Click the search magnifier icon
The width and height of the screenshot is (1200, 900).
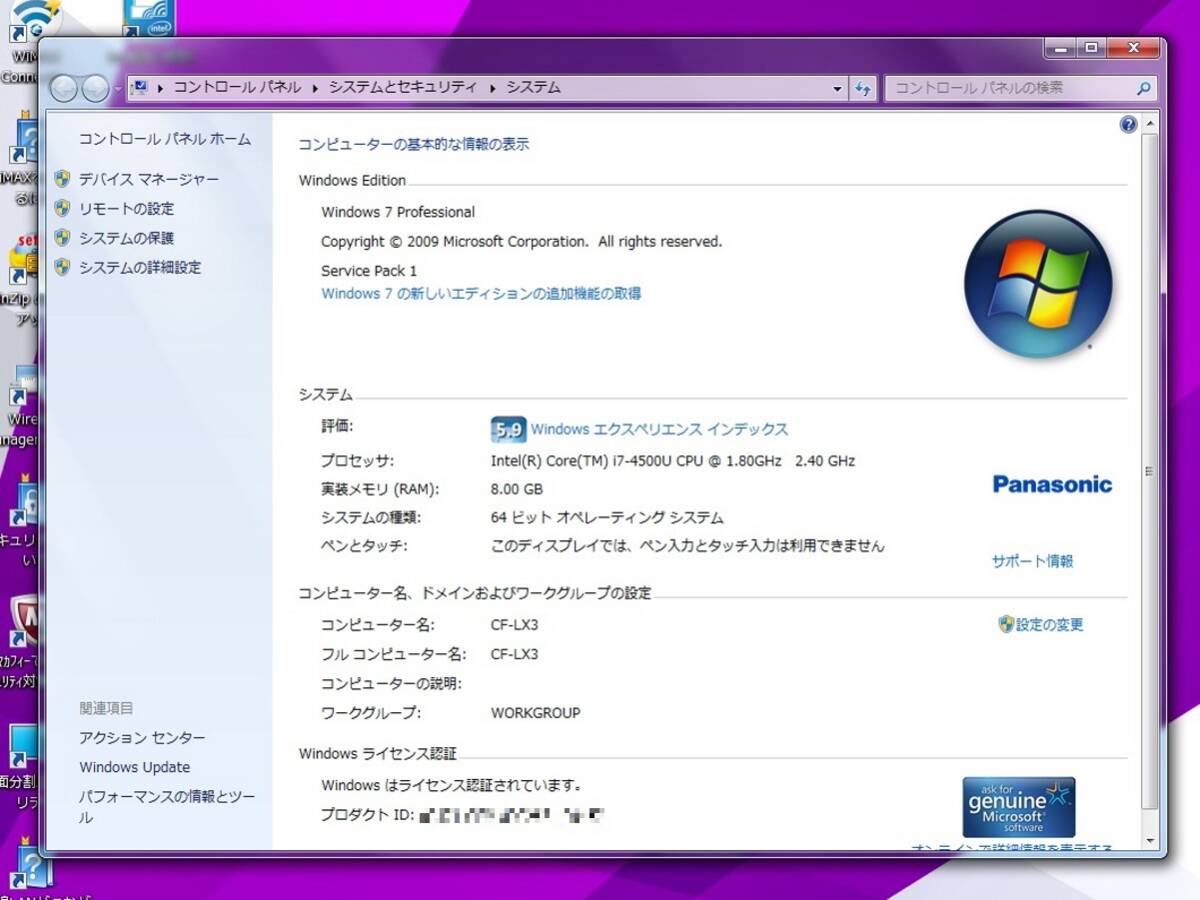[1144, 88]
